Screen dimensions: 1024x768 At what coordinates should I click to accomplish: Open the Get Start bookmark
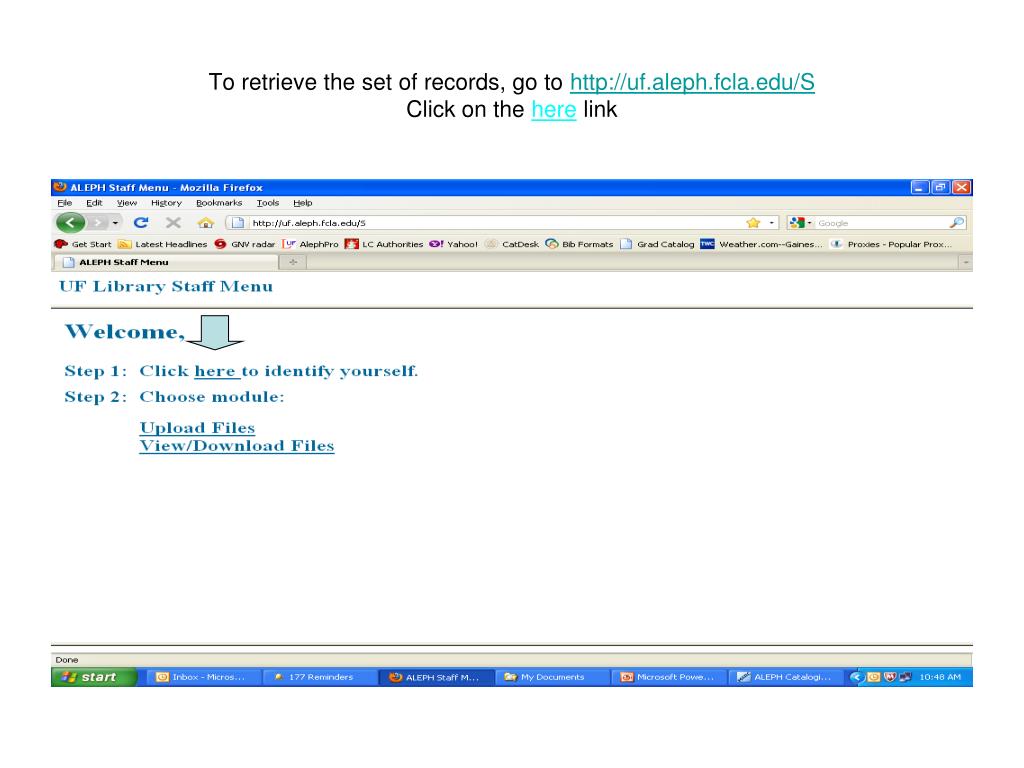pyautogui.click(x=84, y=244)
